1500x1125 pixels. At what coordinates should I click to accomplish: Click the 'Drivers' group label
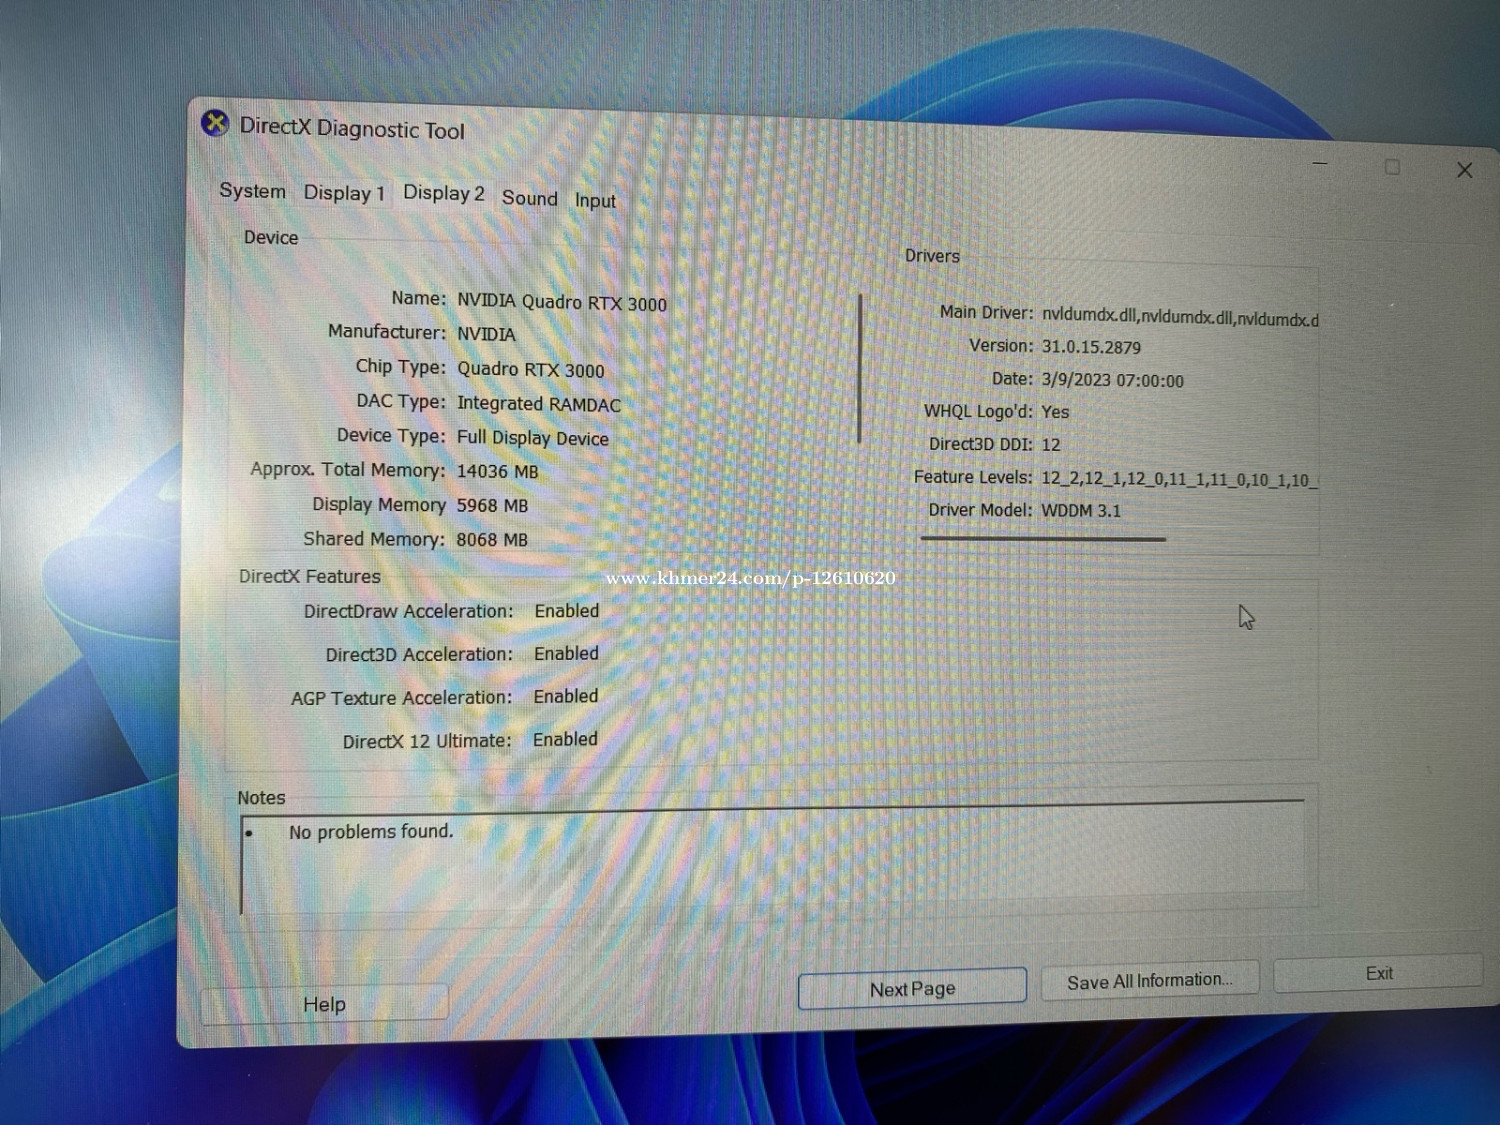(x=932, y=256)
